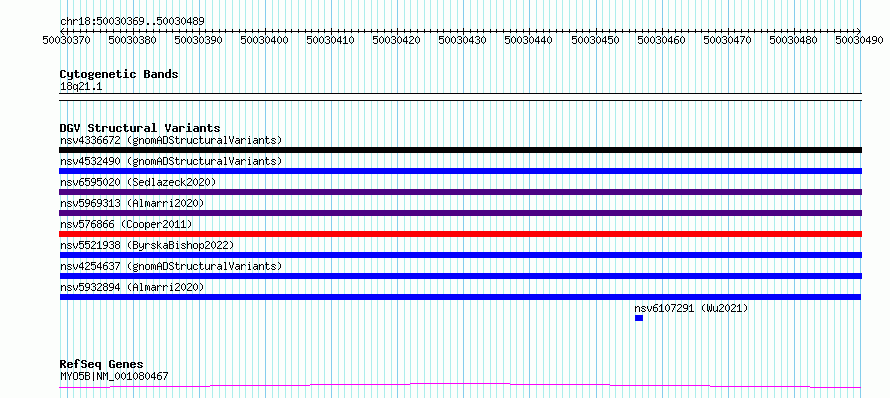Select nsv6107291 (Wu2021) label
The width and height of the screenshot is (890, 398).
tap(691, 308)
